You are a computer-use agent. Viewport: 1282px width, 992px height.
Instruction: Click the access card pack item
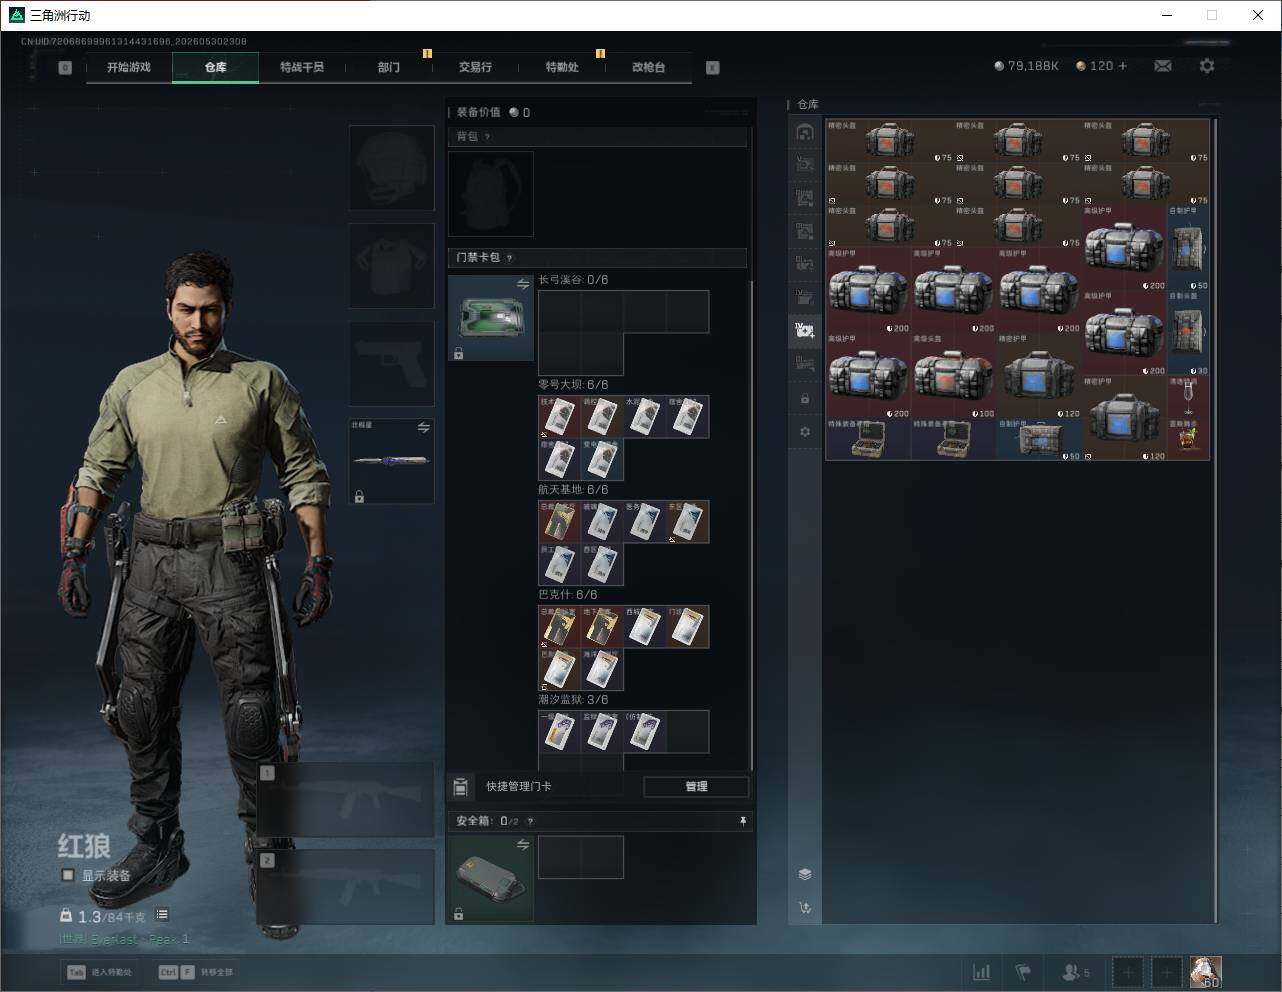(491, 318)
